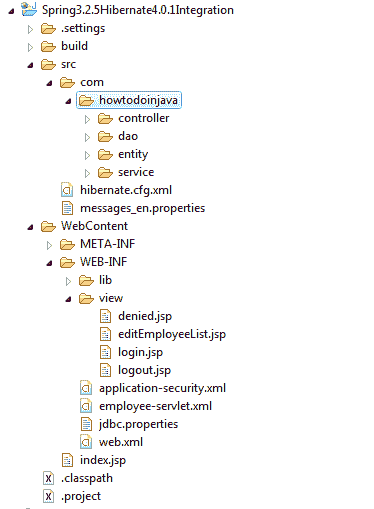The width and height of the screenshot is (374, 509).
Task: Click the messages_en.properties file icon
Action: tap(67, 208)
